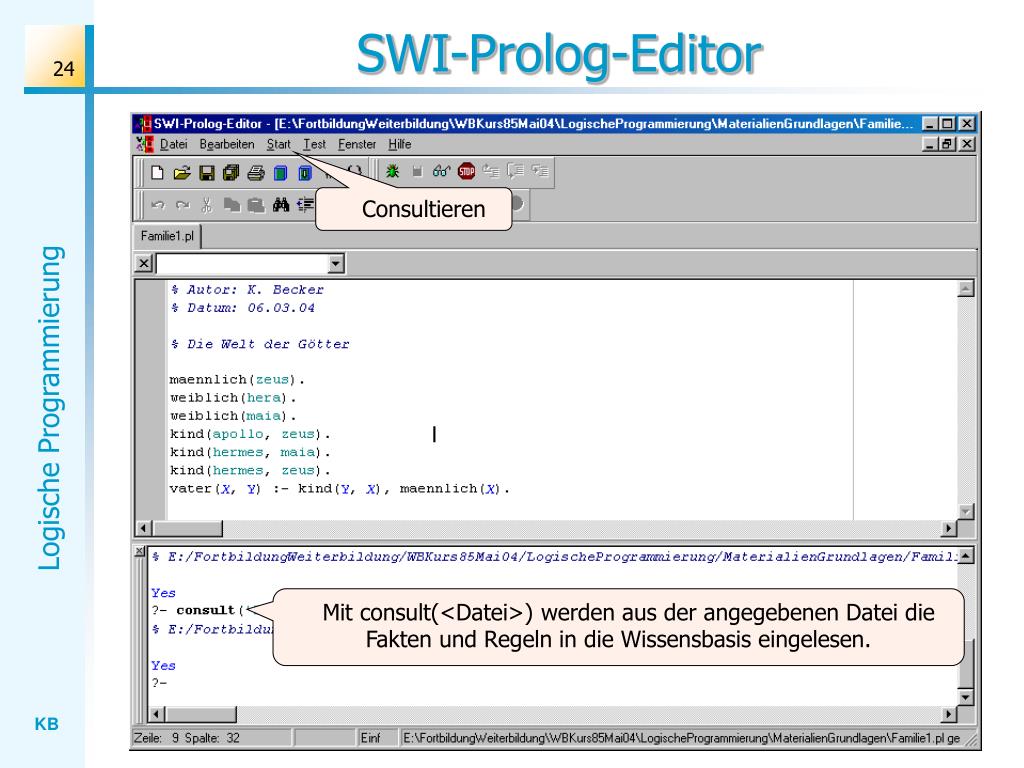
Task: Click console vertical scrollbar down arrow
Action: (966, 697)
